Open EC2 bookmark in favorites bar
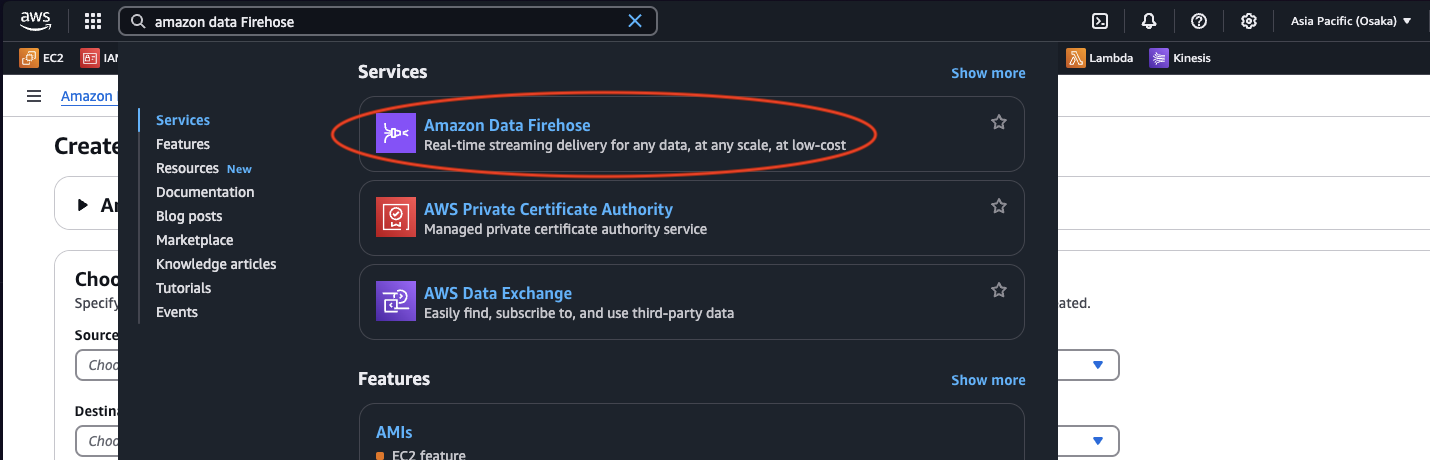The width and height of the screenshot is (1430, 460). pos(41,58)
